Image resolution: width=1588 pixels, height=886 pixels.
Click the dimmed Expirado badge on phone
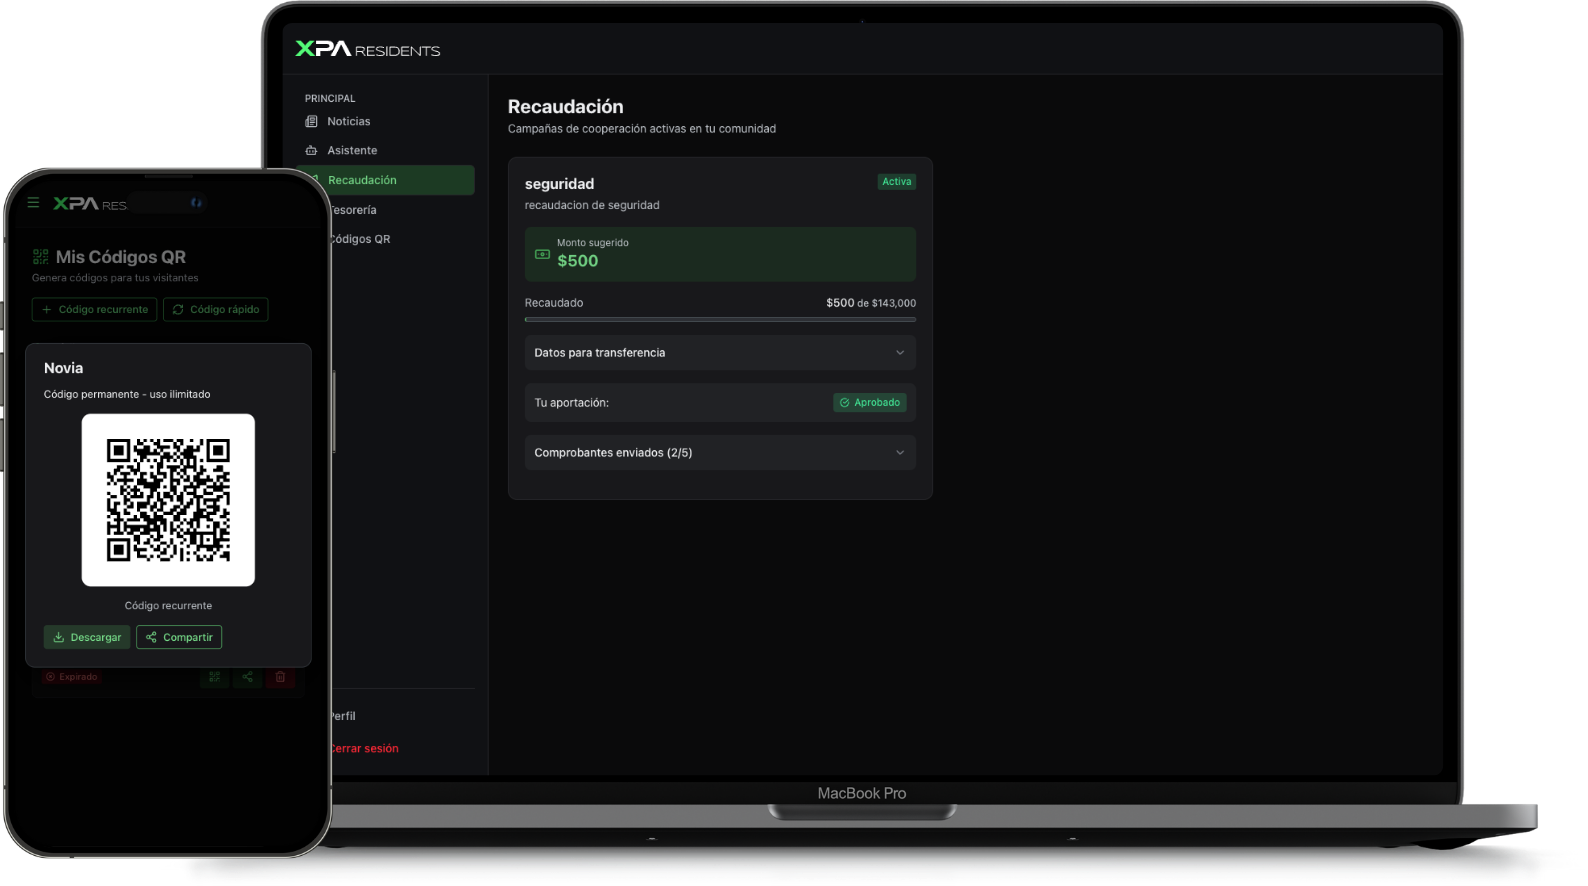pyautogui.click(x=71, y=677)
